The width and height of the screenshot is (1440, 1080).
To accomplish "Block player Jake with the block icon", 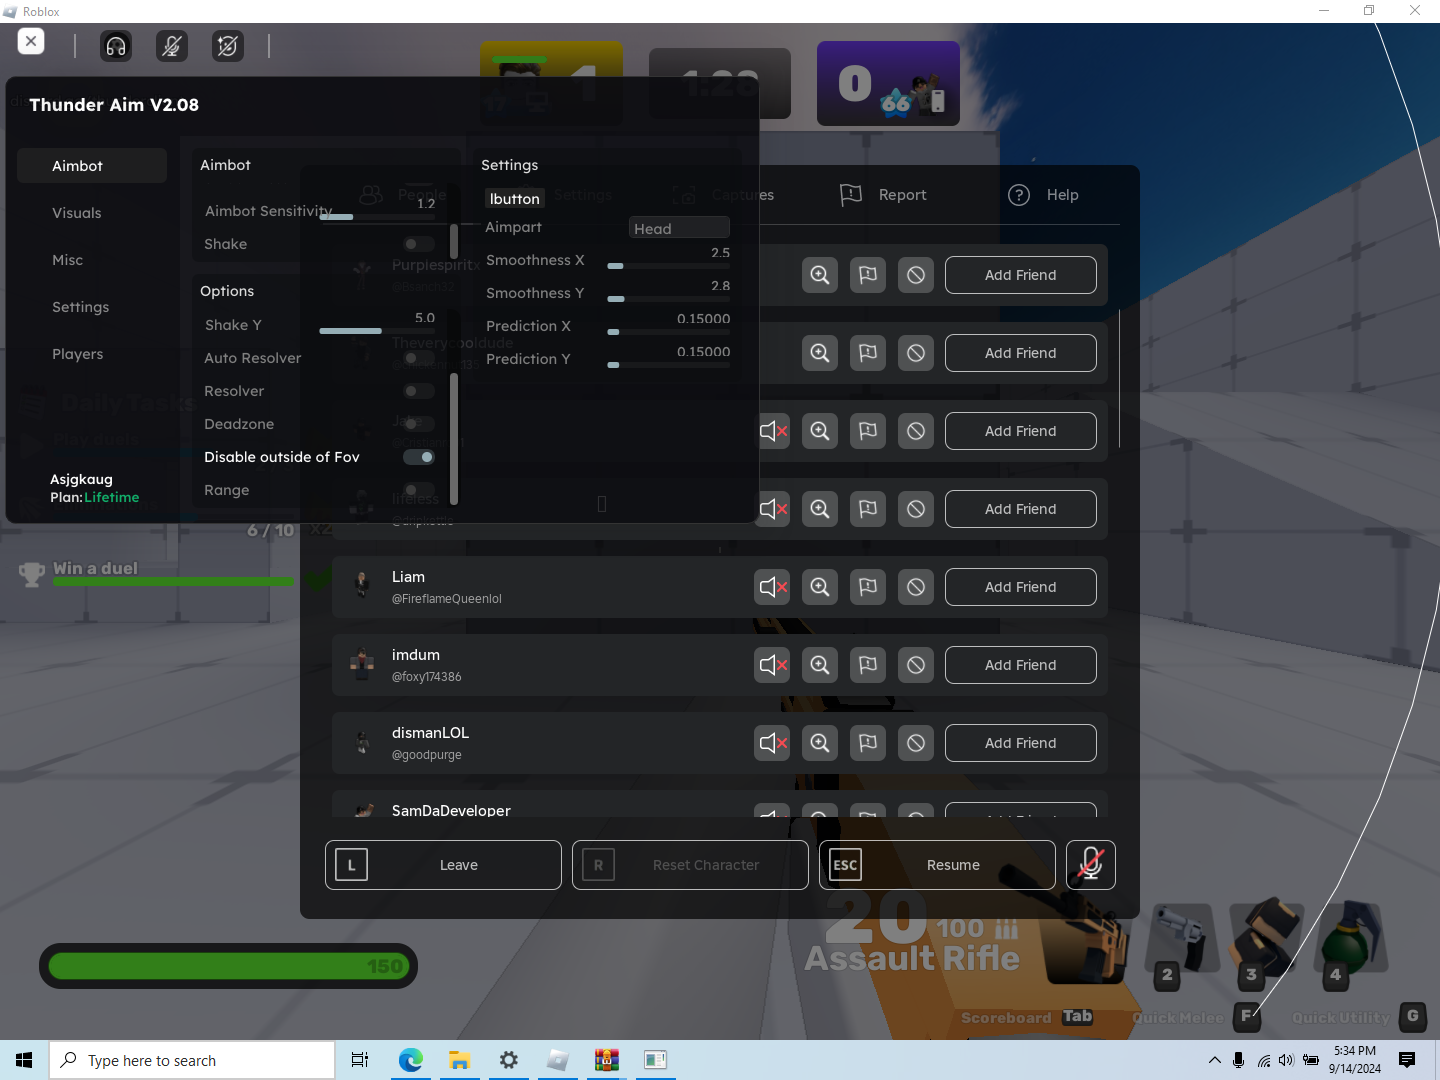I will pyautogui.click(x=916, y=431).
